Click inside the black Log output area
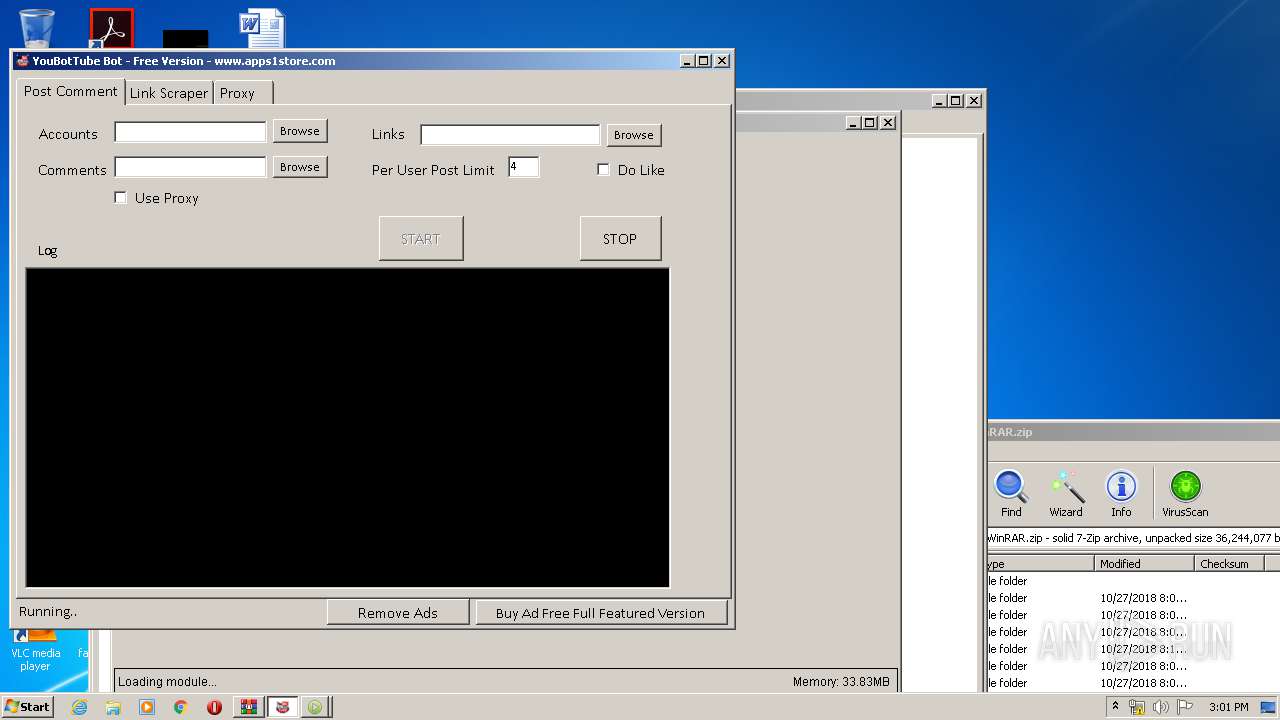Image resolution: width=1280 pixels, height=720 pixels. click(x=347, y=428)
